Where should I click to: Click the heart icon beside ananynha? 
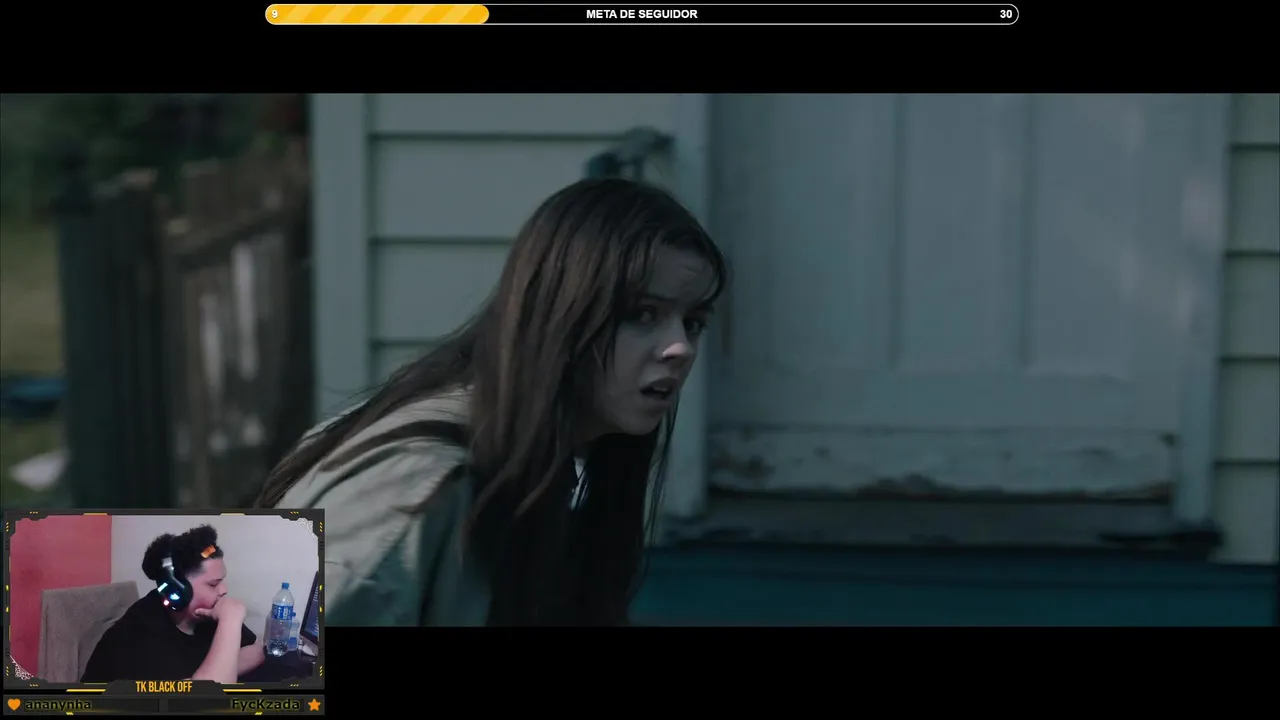(x=14, y=704)
